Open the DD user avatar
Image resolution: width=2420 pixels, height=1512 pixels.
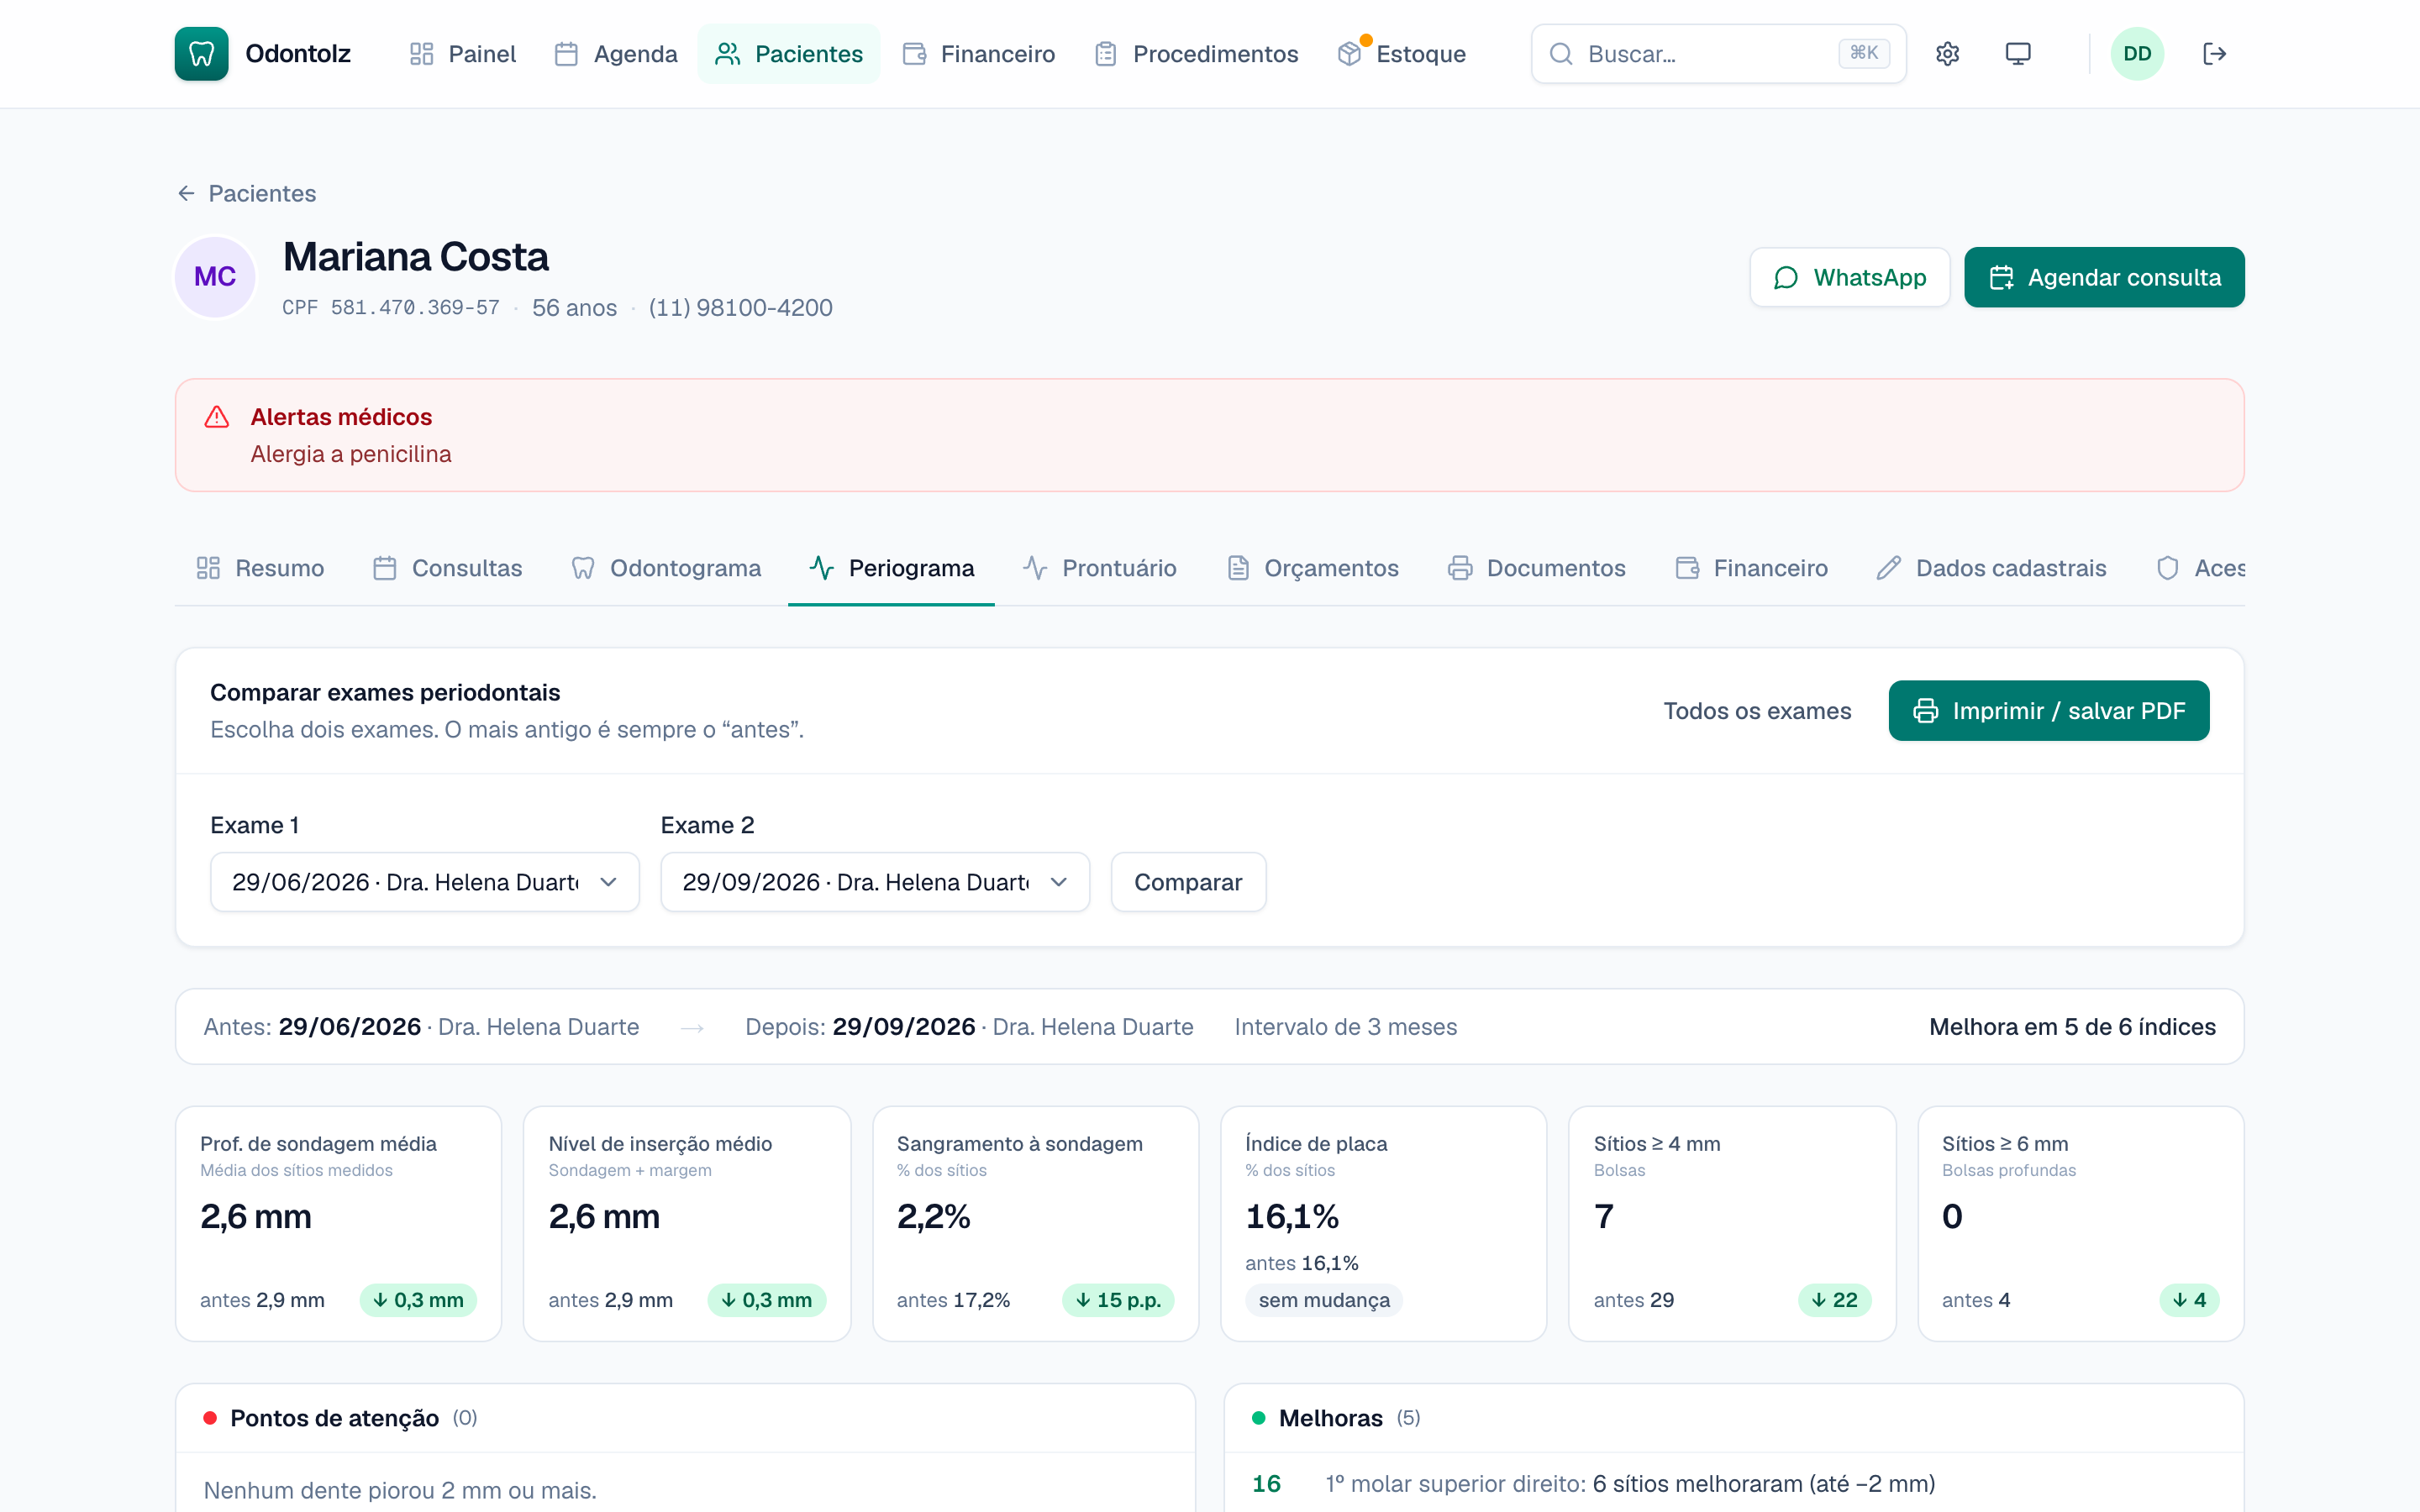click(2137, 54)
